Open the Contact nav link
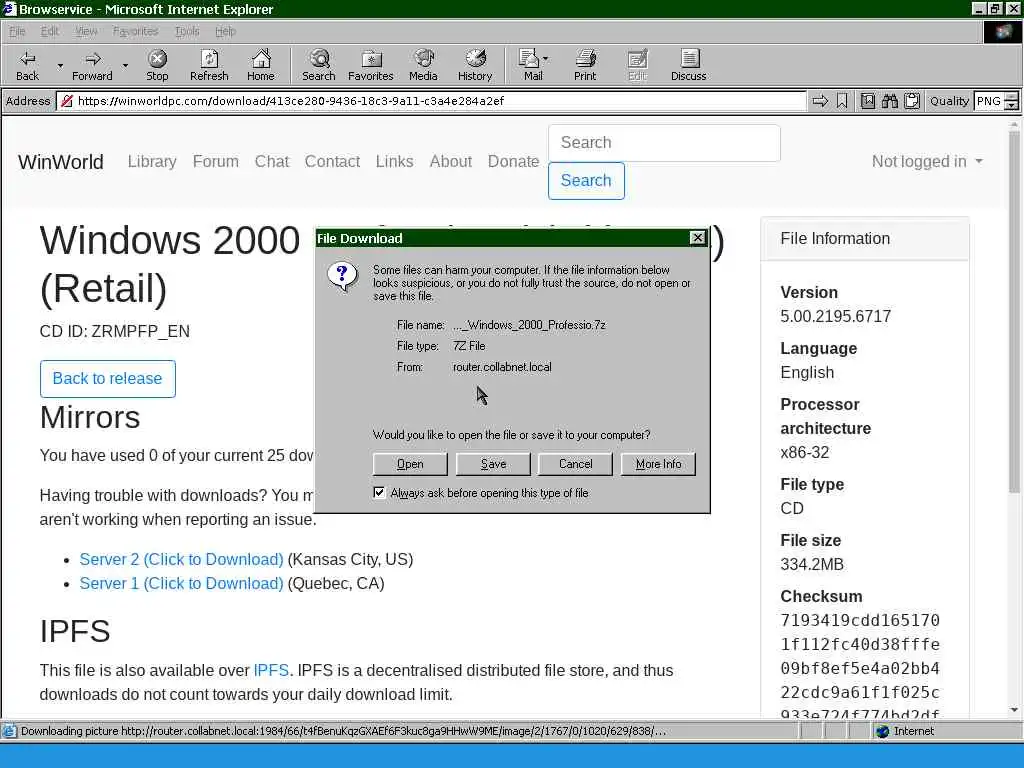1024x768 pixels. click(x=332, y=161)
